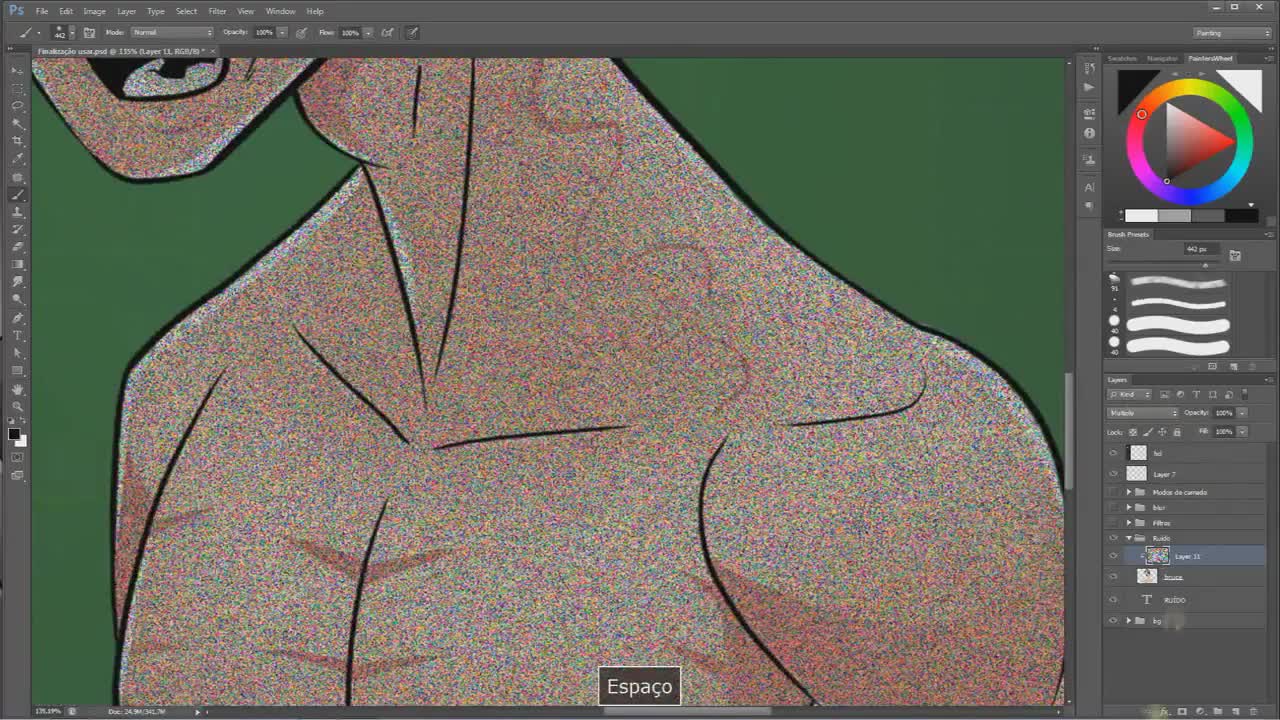Select the Crop tool
Screen dimensions: 1280x720
(18, 141)
